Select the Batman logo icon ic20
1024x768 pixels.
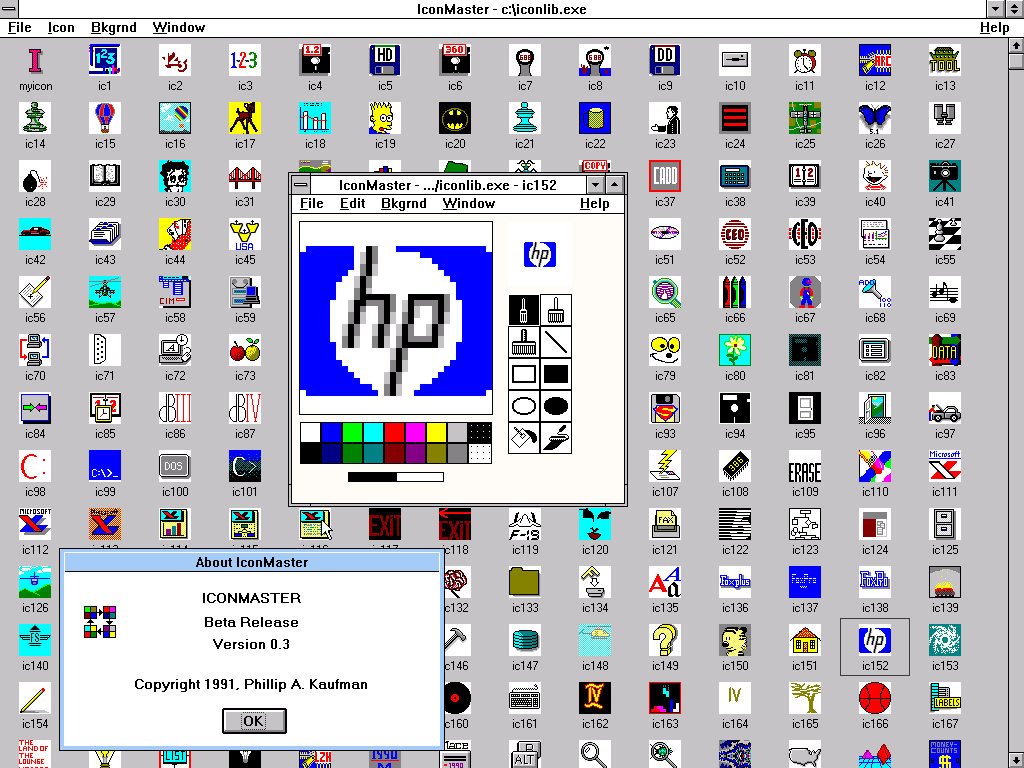(455, 119)
